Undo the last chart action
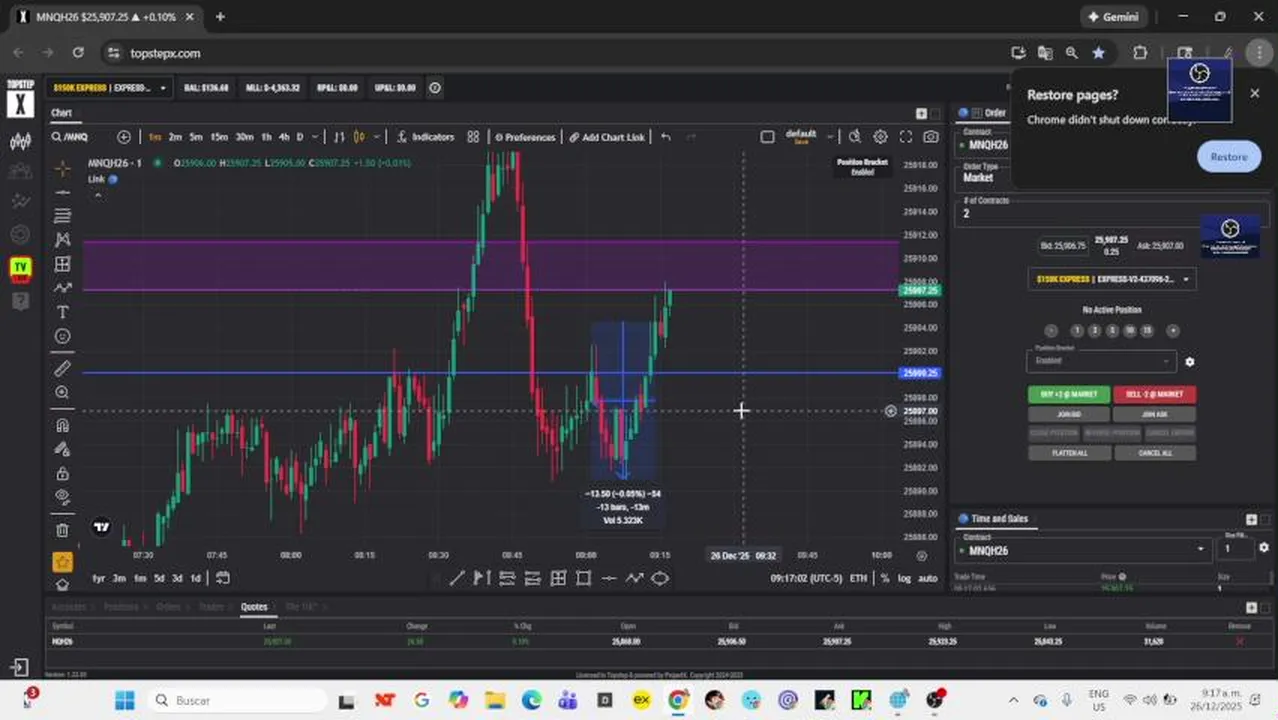The height and width of the screenshot is (720, 1278). [x=666, y=137]
